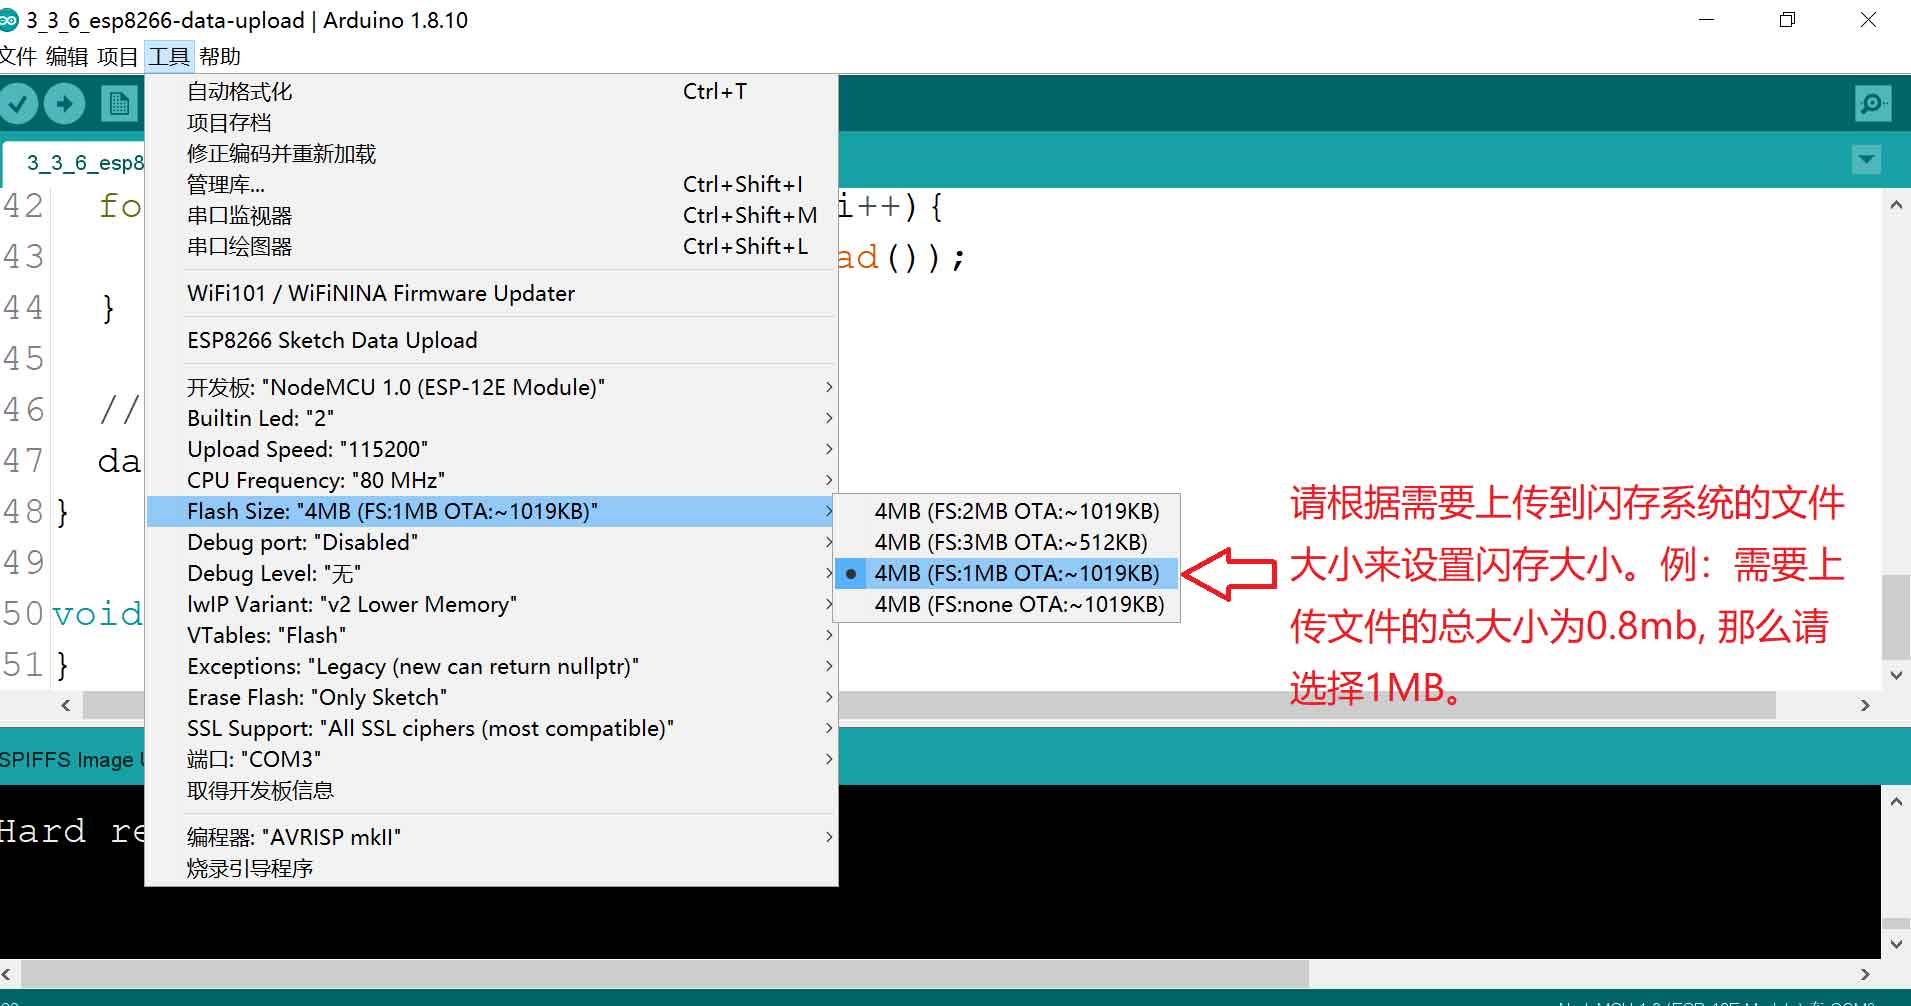Expand the 端口 COM3 submenu
Viewport: 1911px width, 1006px height.
(x=491, y=760)
